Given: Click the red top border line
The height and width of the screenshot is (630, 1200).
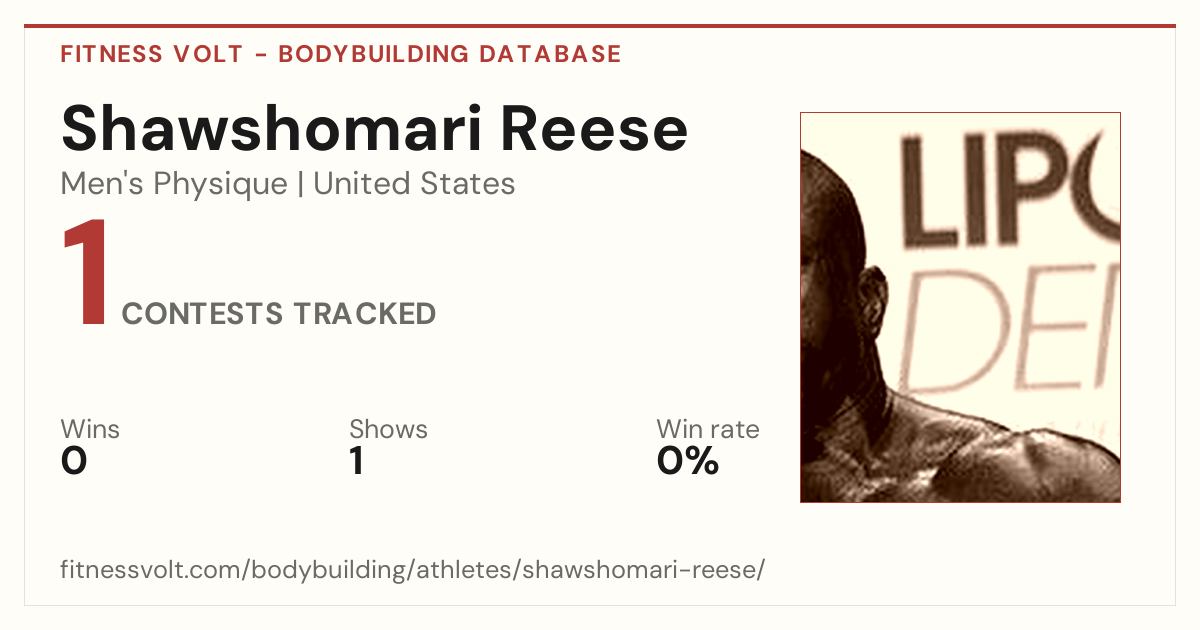Looking at the screenshot, I should [600, 26].
